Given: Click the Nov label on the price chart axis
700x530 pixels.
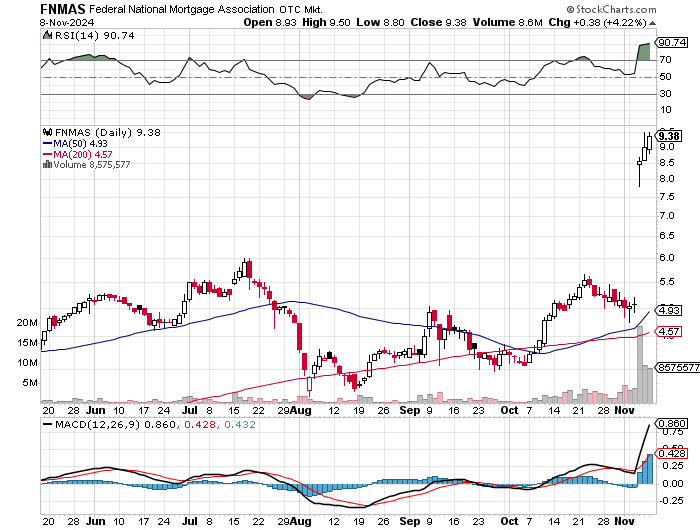Looking at the screenshot, I should tap(625, 410).
